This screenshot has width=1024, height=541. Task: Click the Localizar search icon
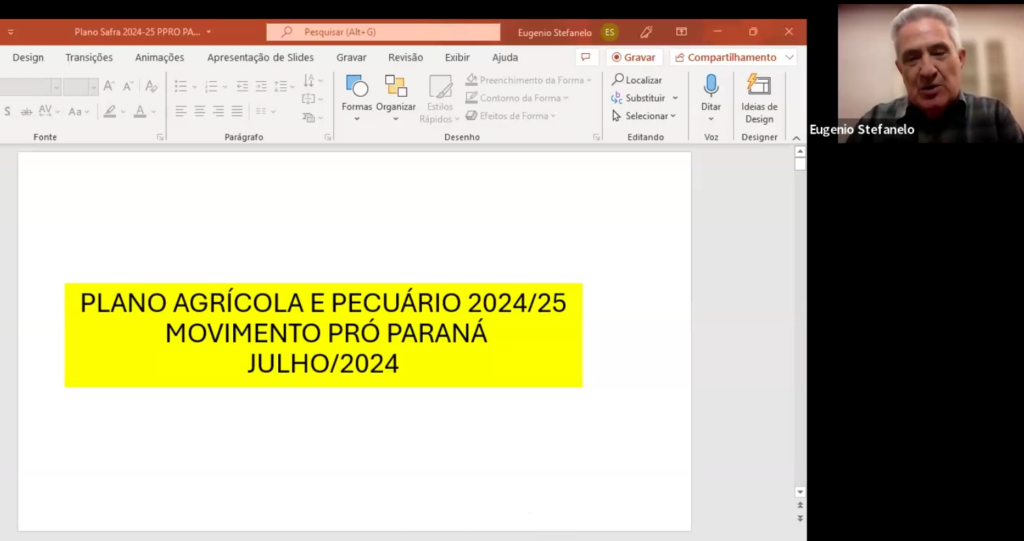618,80
